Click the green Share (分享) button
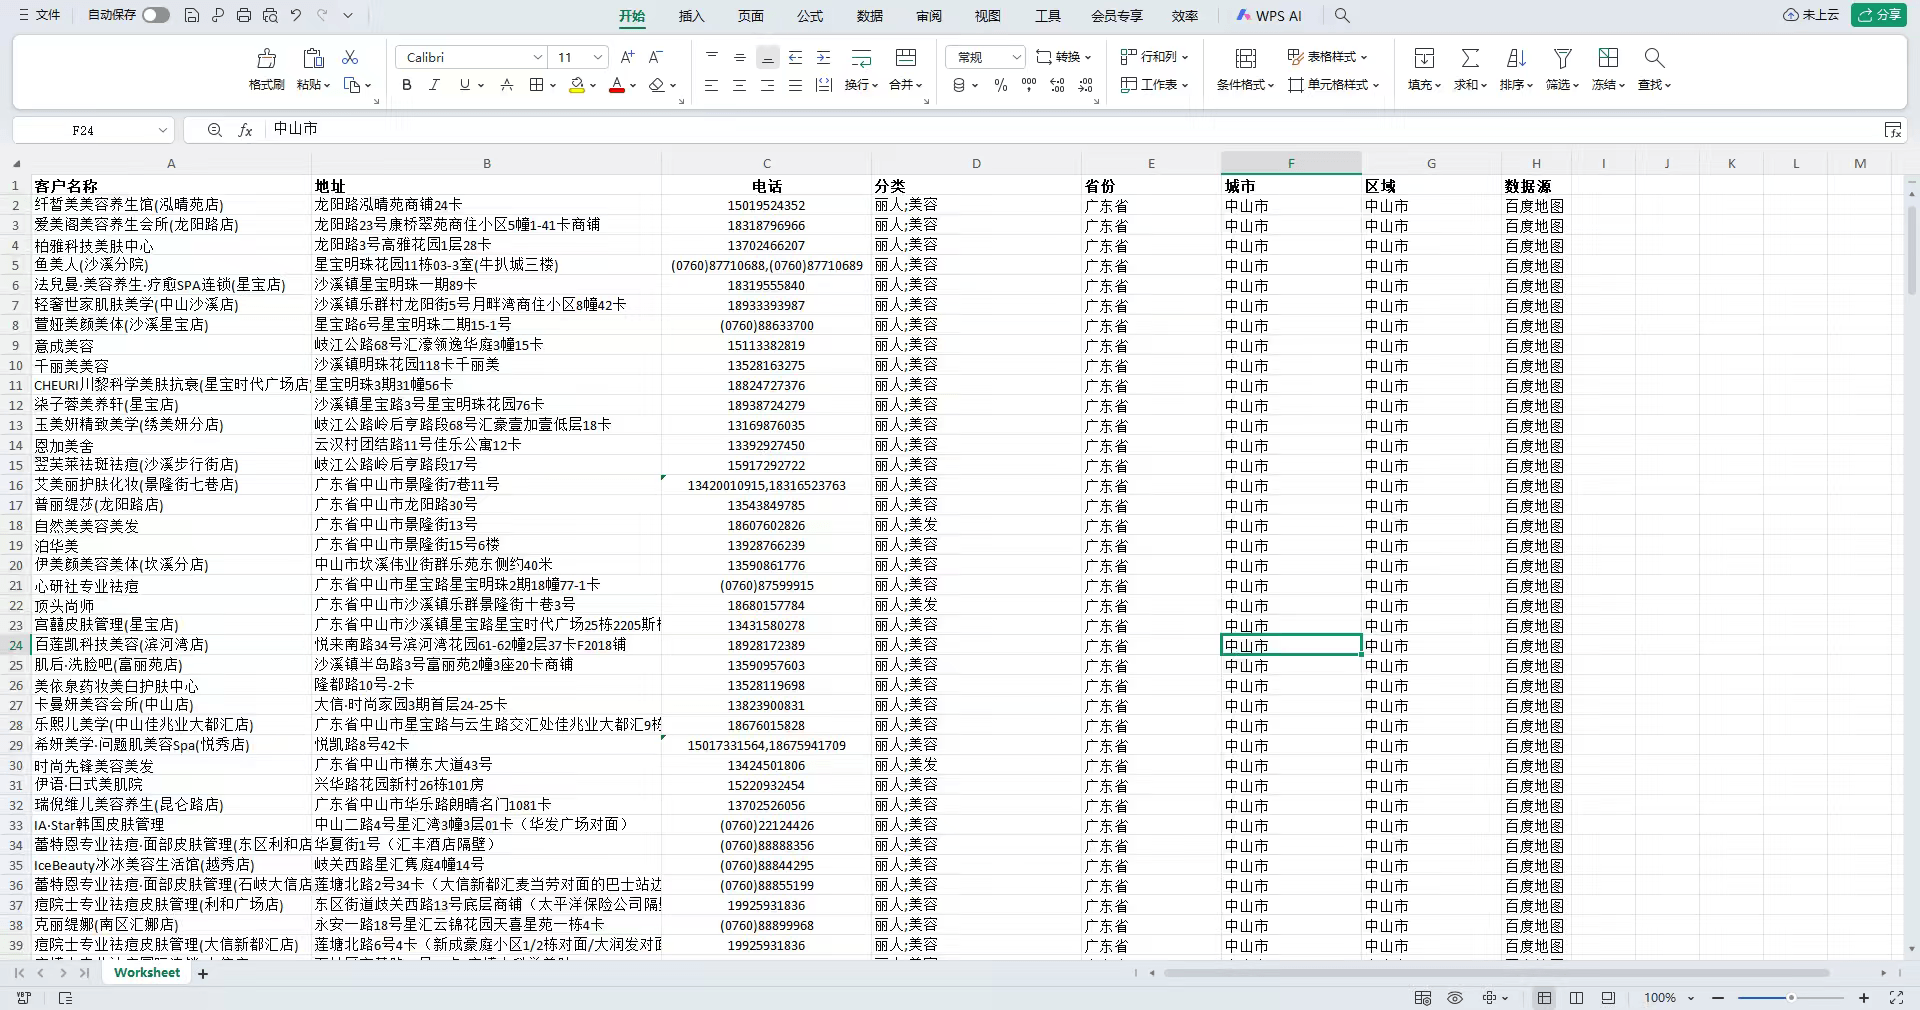 click(x=1878, y=15)
